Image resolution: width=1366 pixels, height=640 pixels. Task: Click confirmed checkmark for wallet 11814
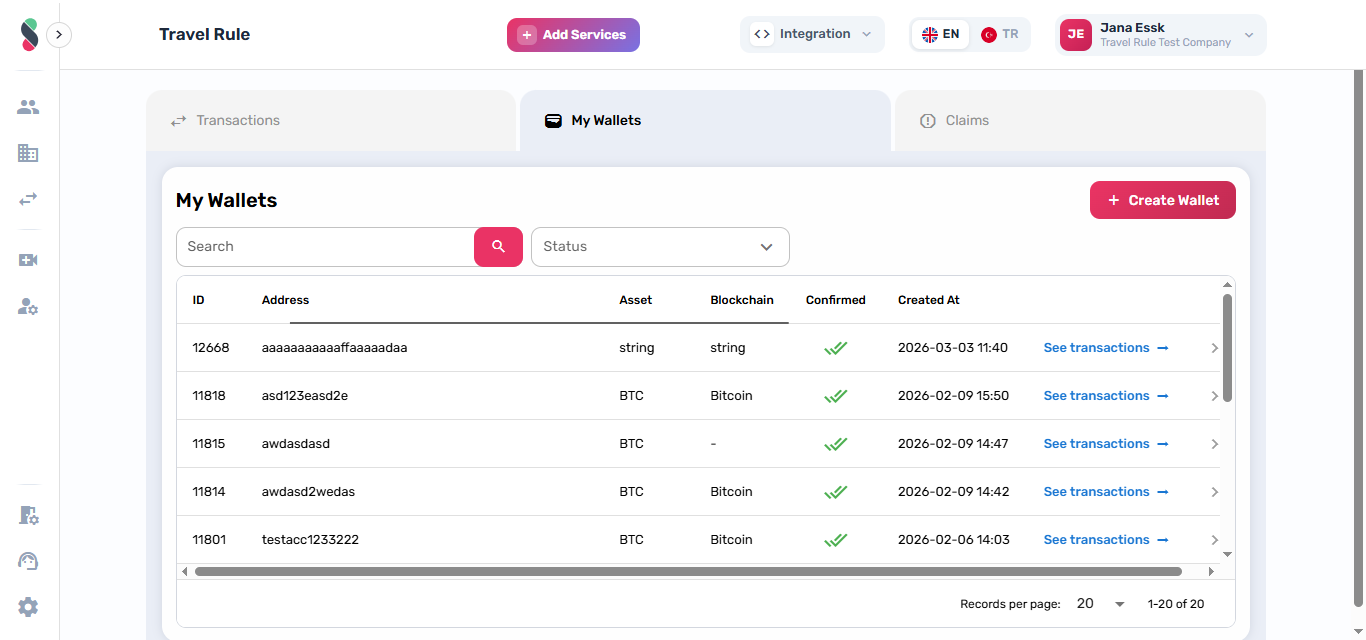pos(836,492)
